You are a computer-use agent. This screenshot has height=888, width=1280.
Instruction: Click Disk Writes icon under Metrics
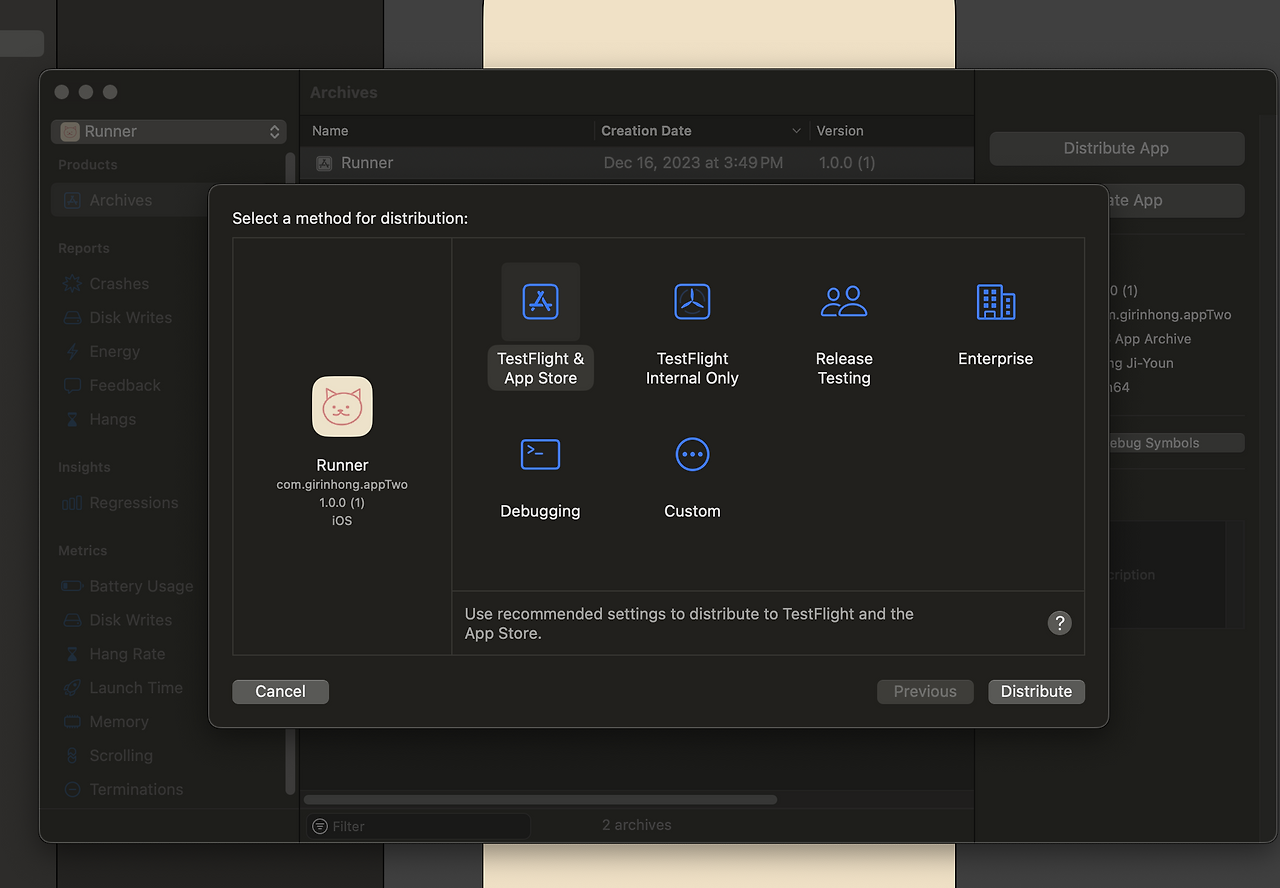click(x=72, y=620)
